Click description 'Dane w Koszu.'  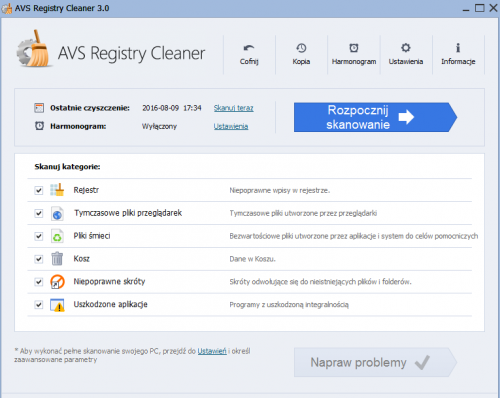coord(252,259)
